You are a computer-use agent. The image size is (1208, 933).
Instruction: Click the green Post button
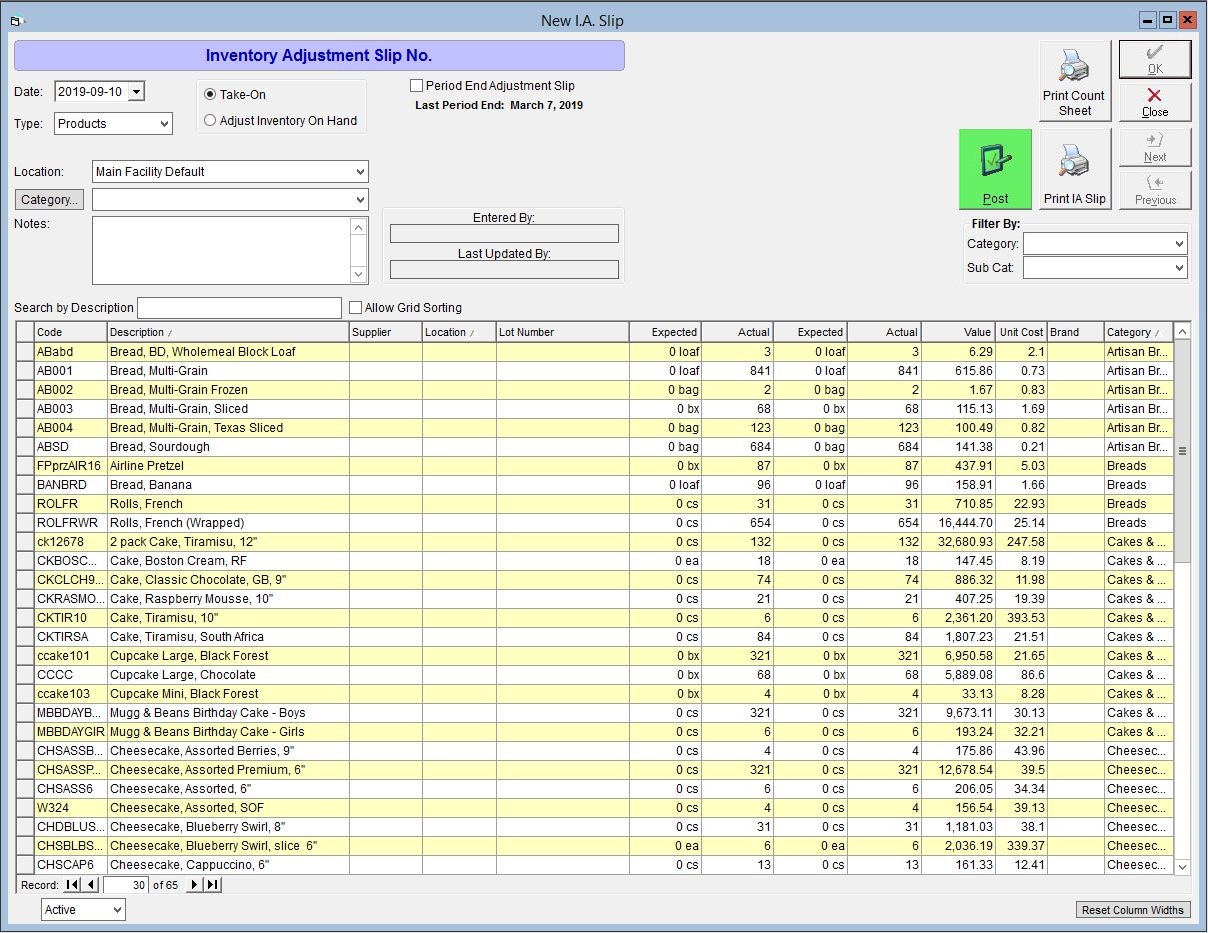pos(995,169)
